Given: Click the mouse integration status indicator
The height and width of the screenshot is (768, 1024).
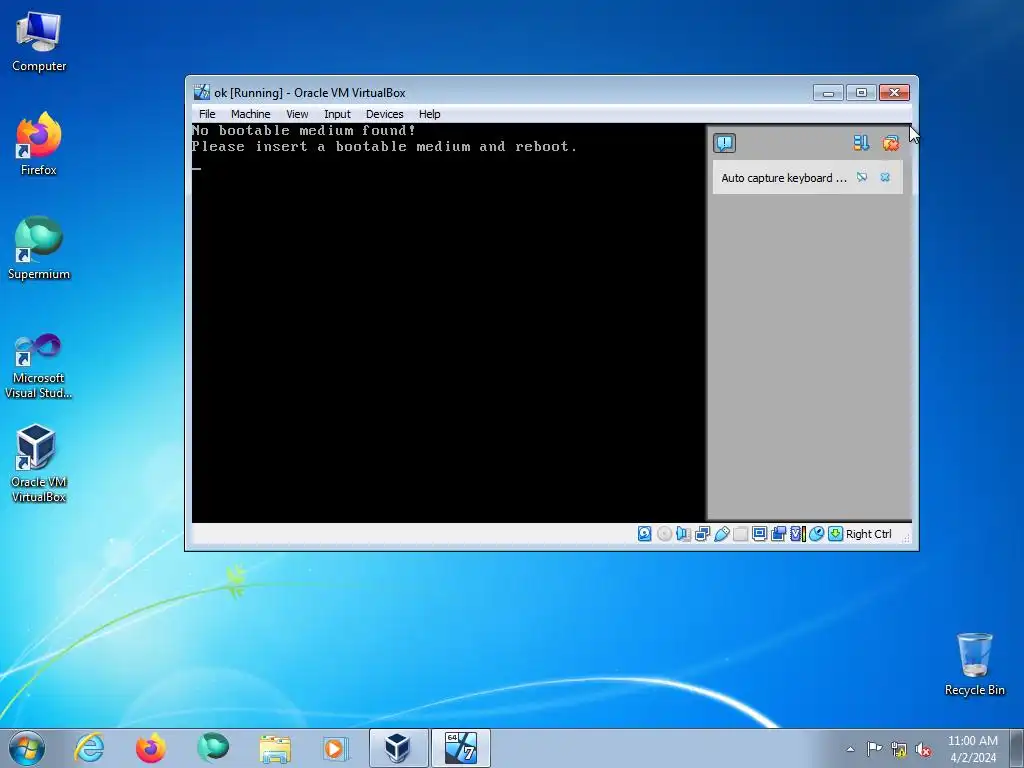Looking at the screenshot, I should [x=816, y=534].
